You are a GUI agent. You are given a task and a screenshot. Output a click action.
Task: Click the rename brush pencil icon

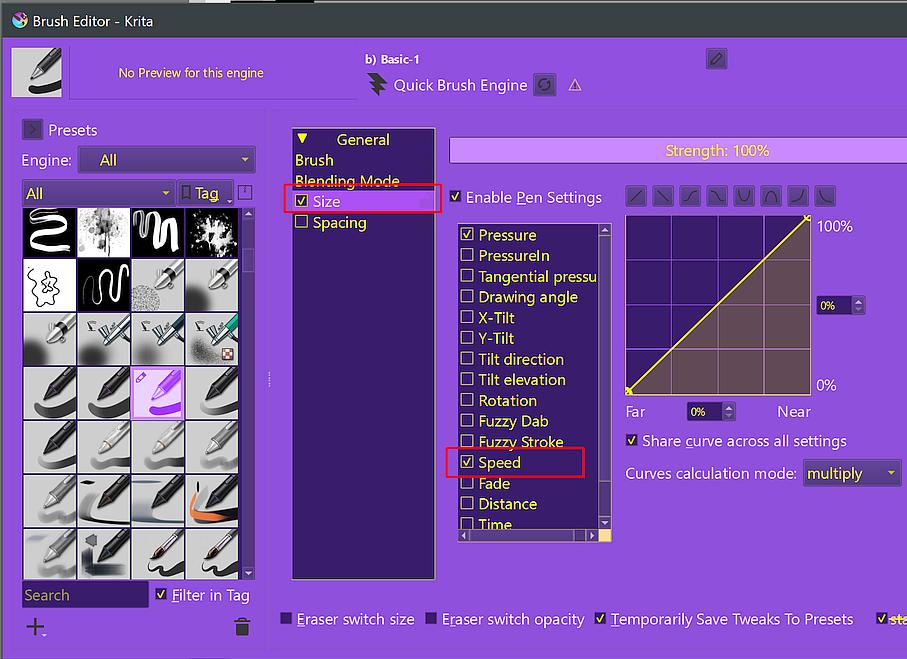[716, 59]
